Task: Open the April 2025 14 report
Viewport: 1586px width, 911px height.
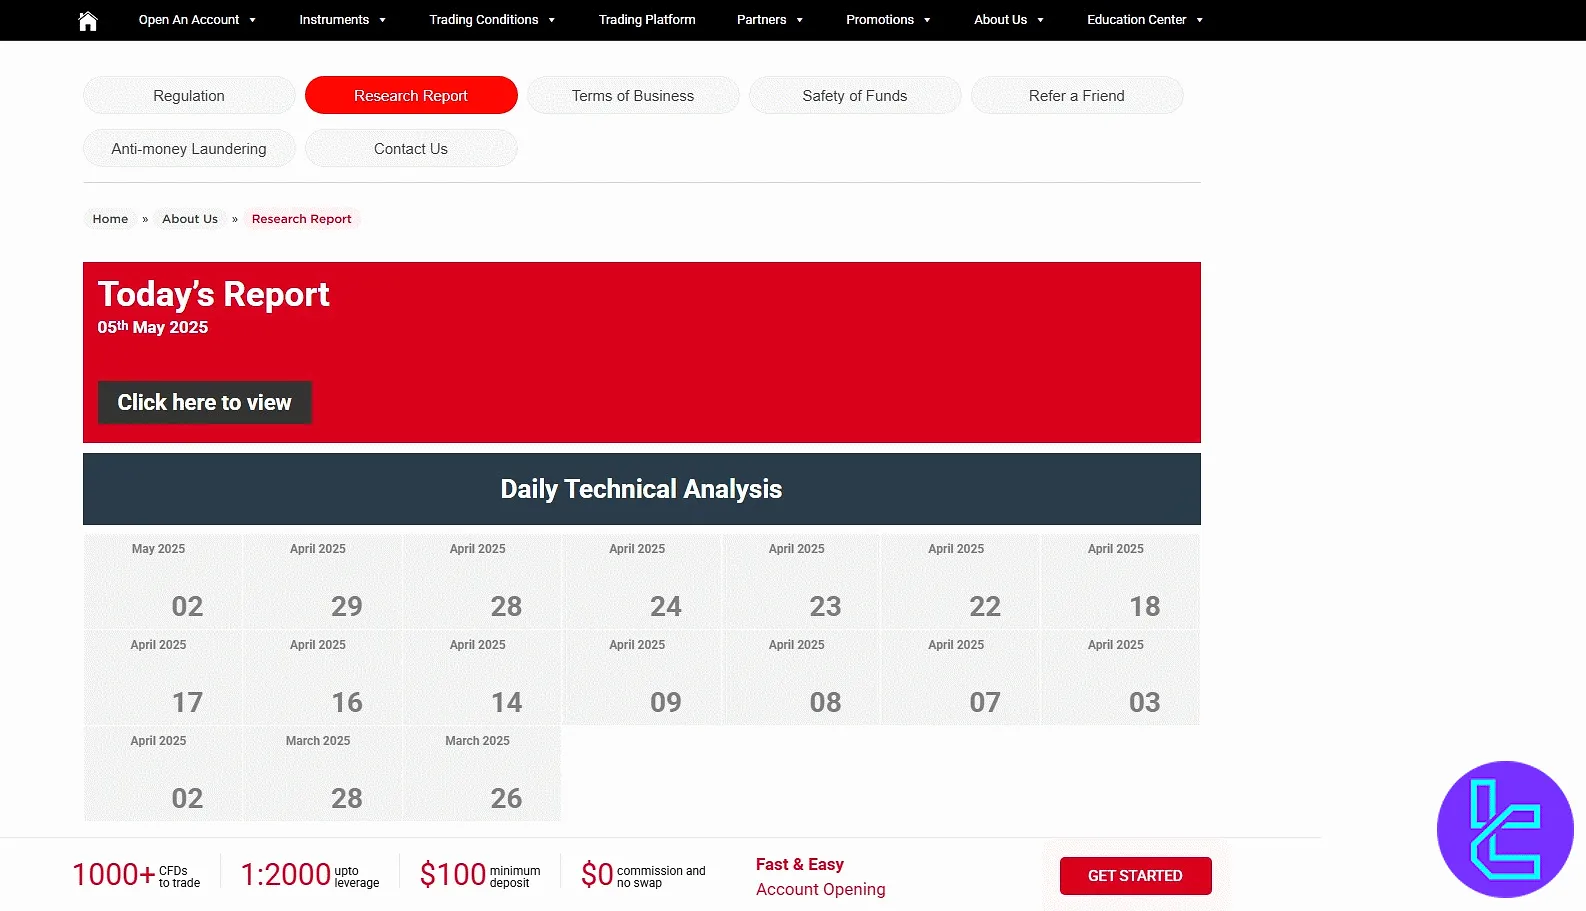Action: 482,677
